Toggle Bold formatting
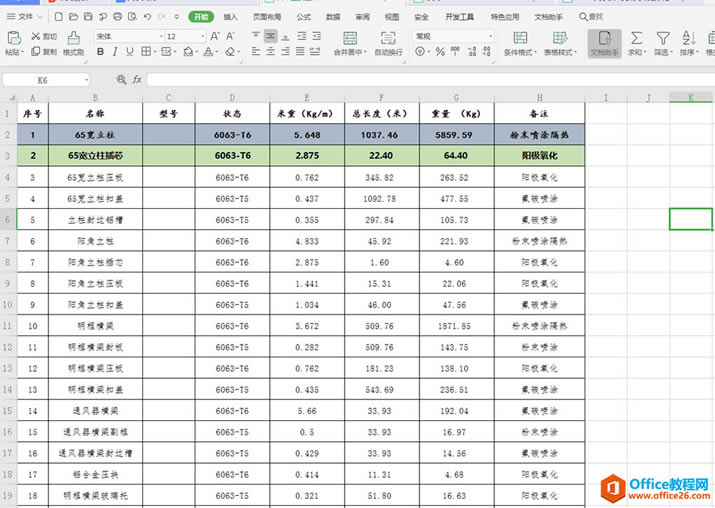The height and width of the screenshot is (508, 715). [101, 52]
